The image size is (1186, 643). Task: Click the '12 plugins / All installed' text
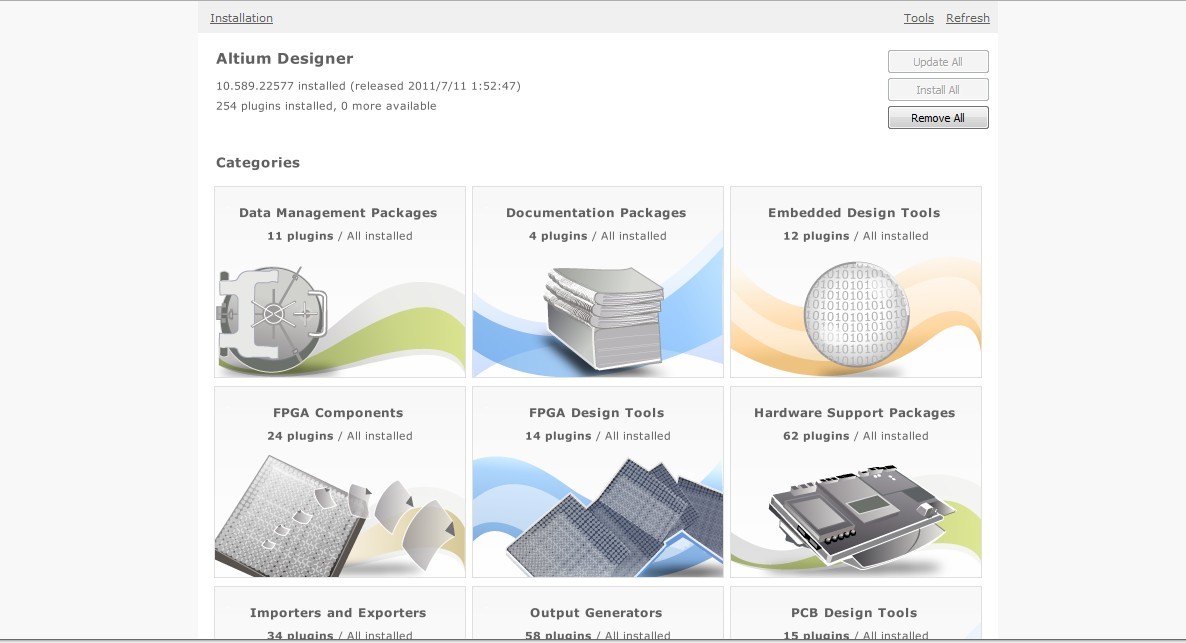point(855,236)
